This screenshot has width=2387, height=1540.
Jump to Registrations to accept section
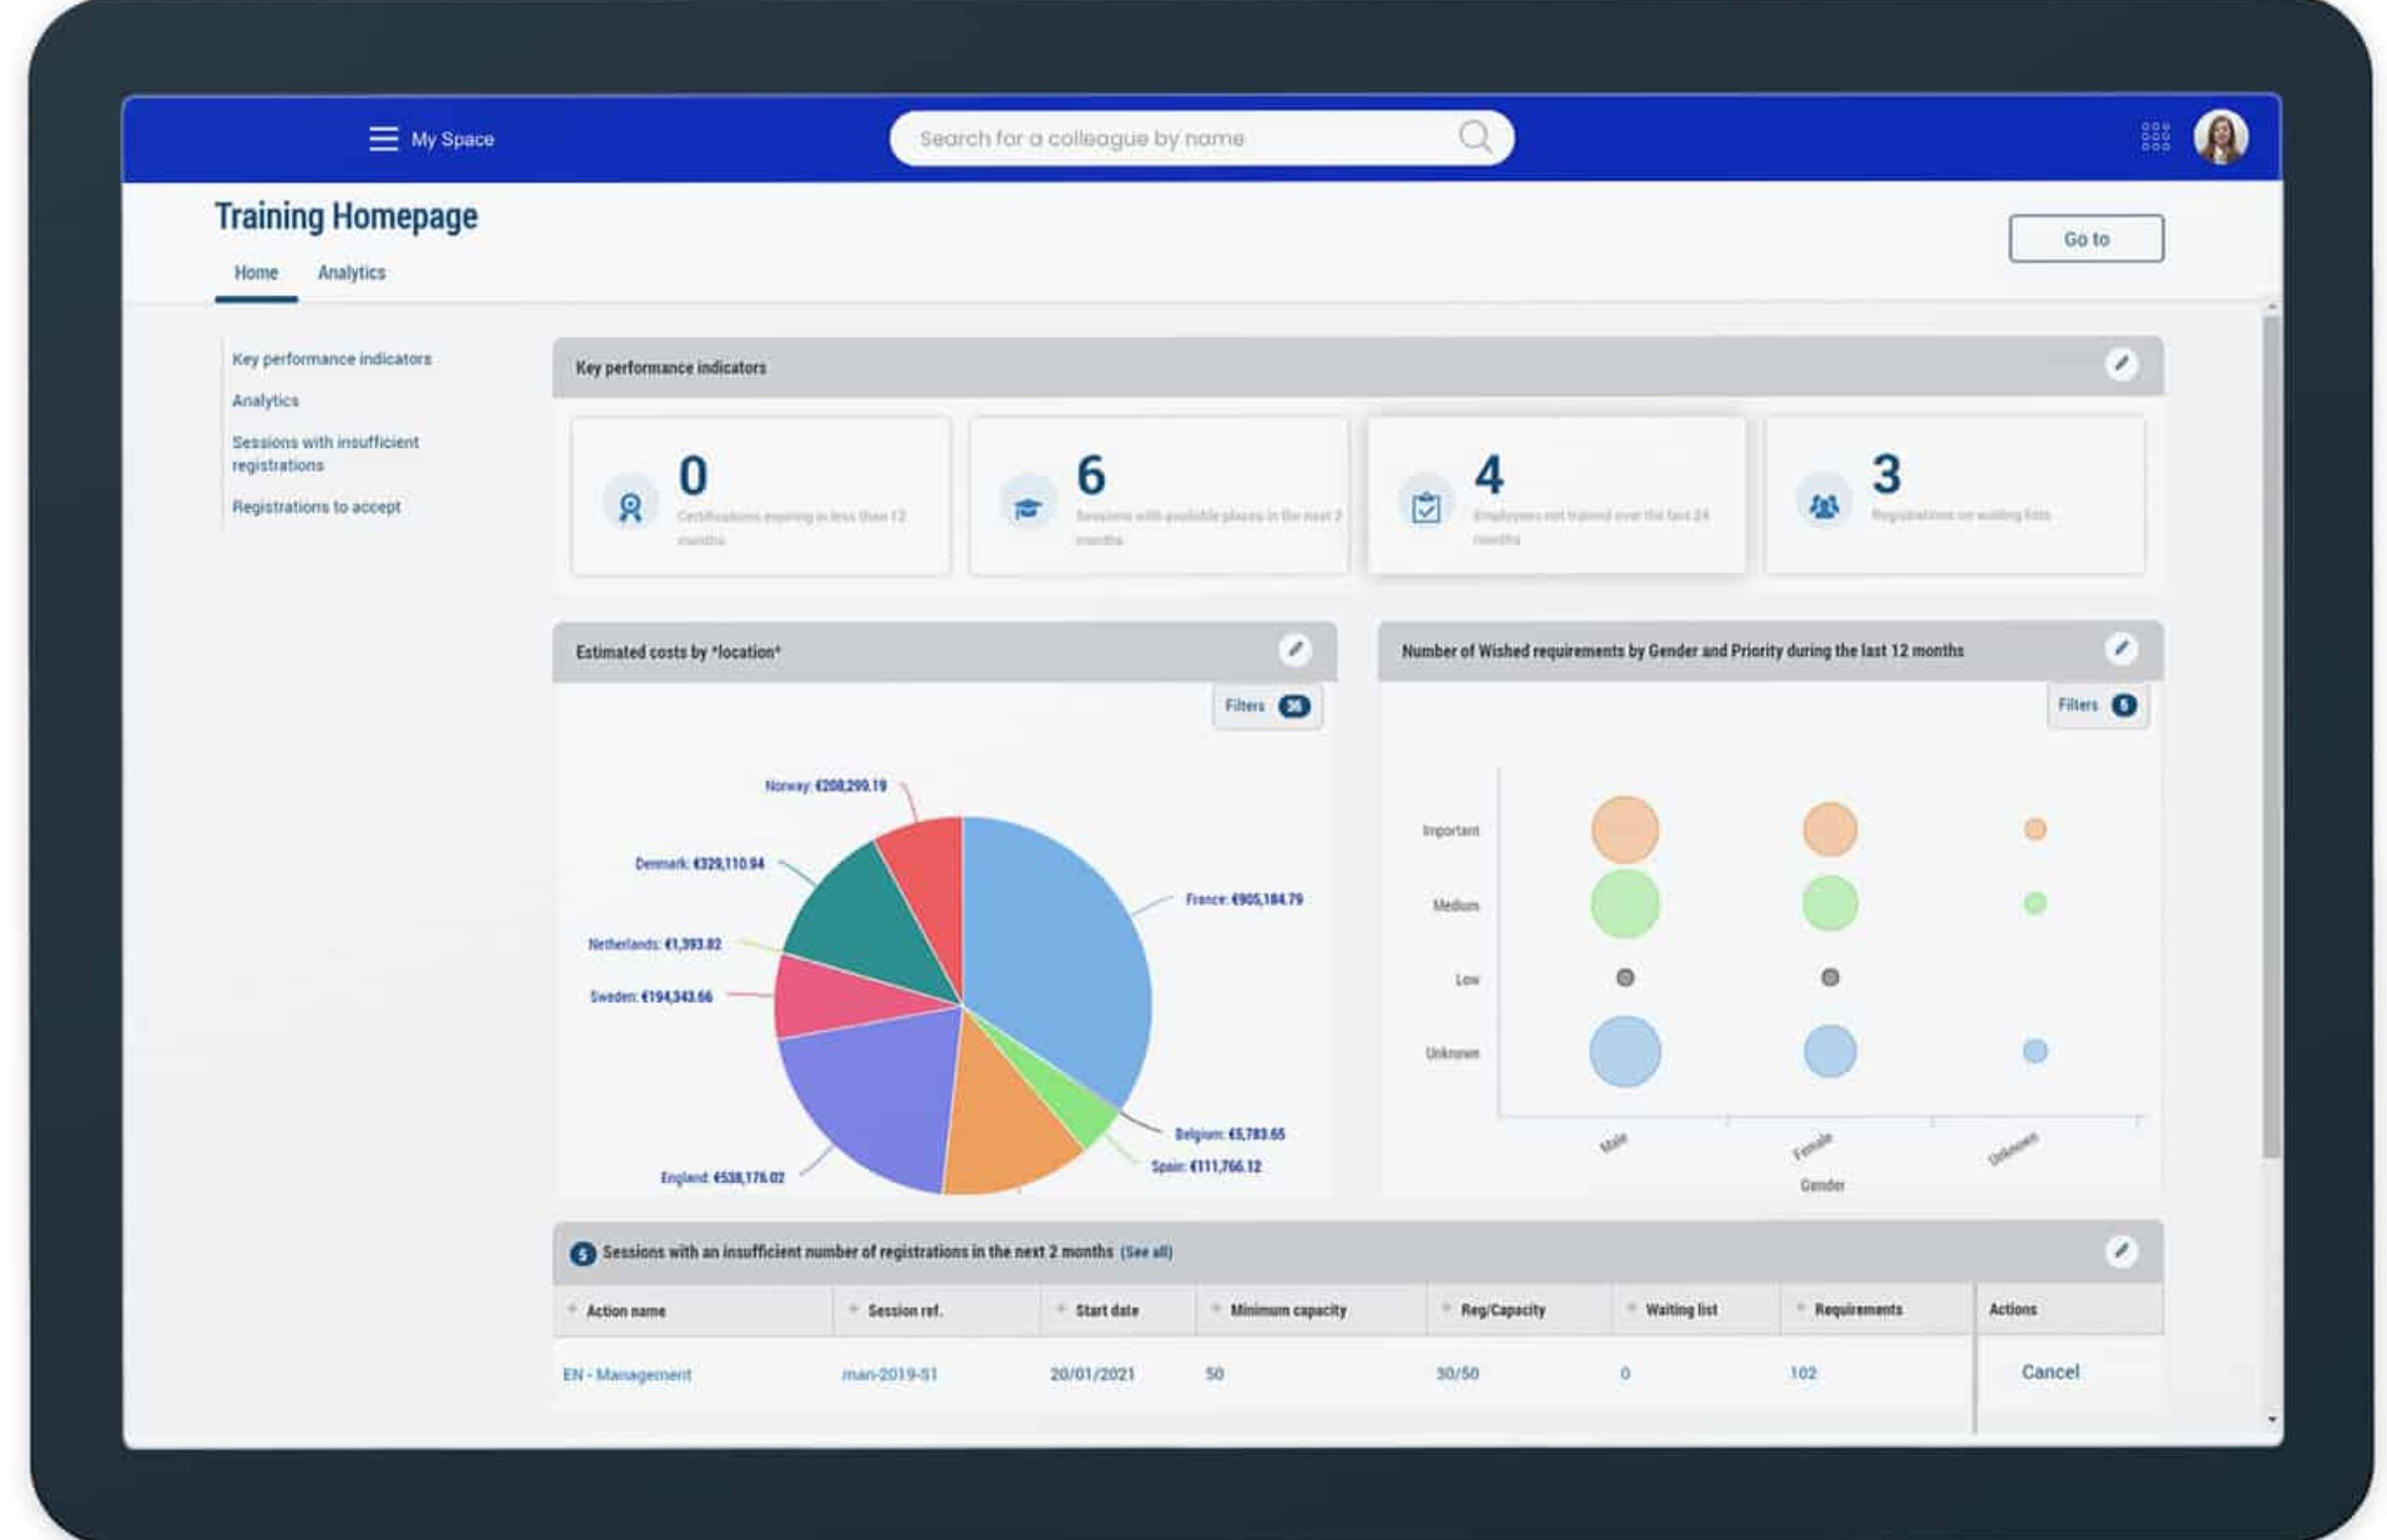316,507
